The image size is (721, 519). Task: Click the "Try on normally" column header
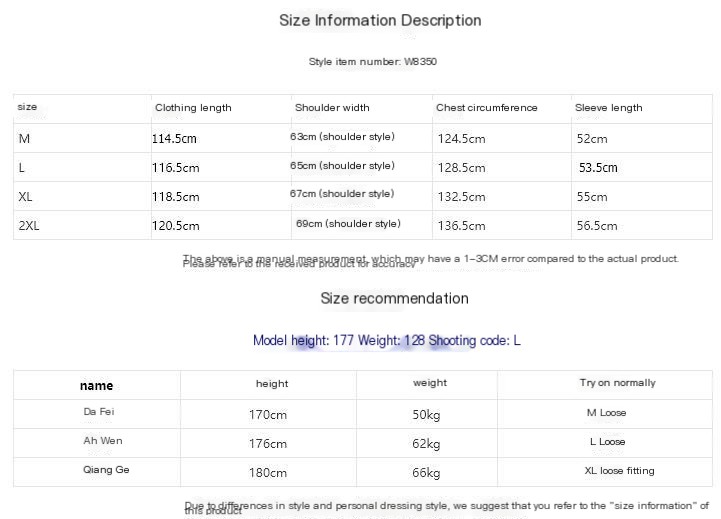click(617, 383)
